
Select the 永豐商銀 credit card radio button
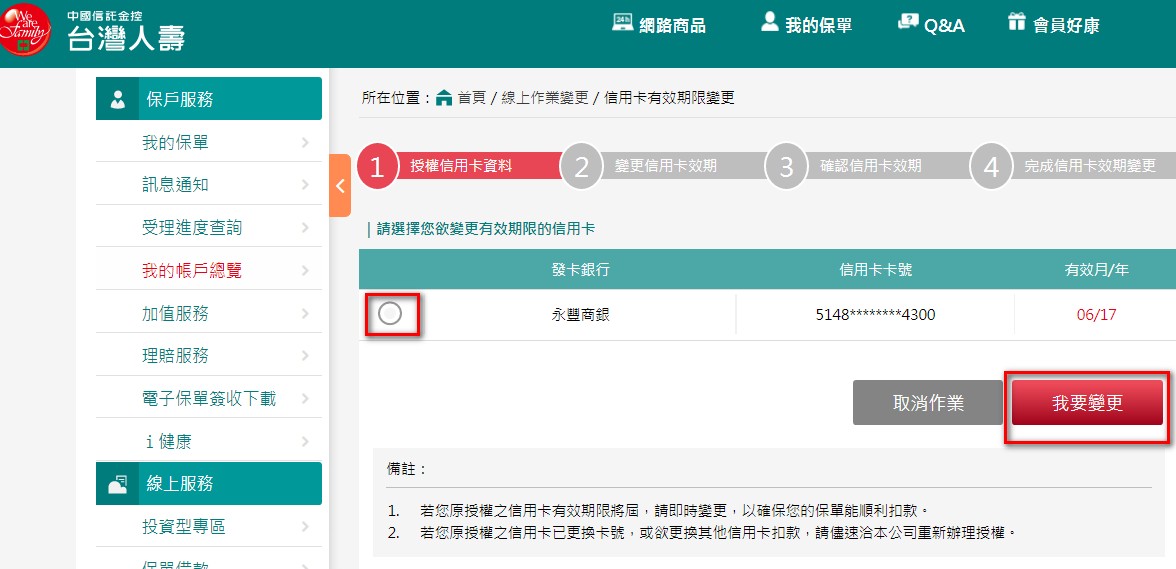[x=390, y=314]
